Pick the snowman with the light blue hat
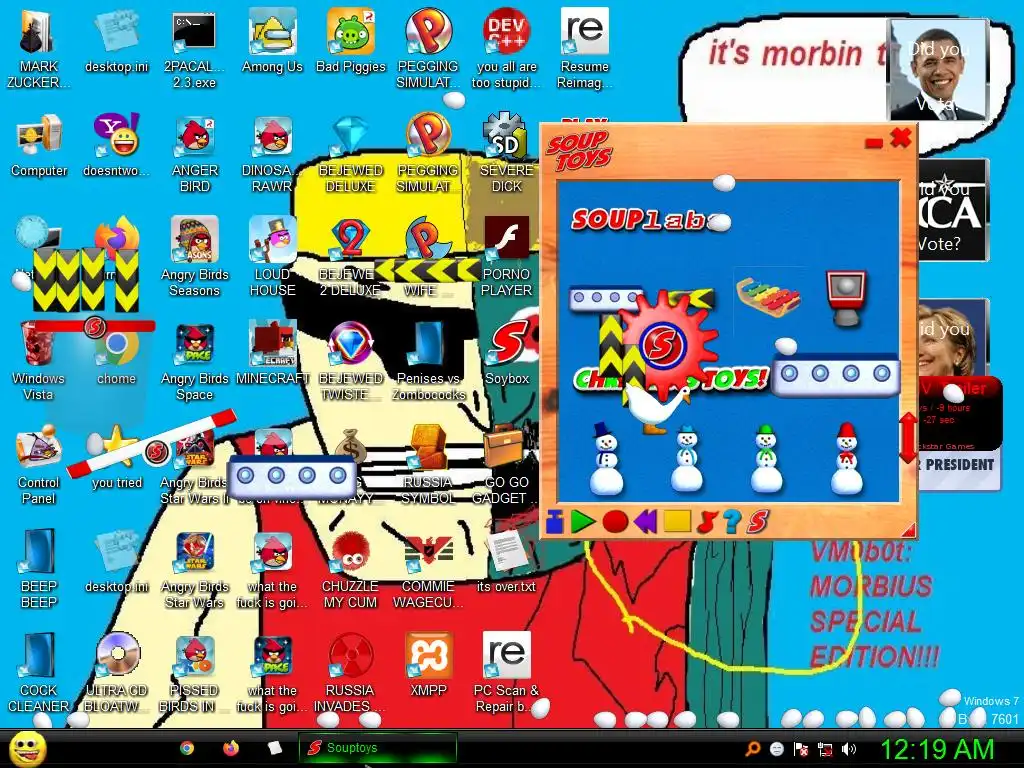 coord(686,458)
